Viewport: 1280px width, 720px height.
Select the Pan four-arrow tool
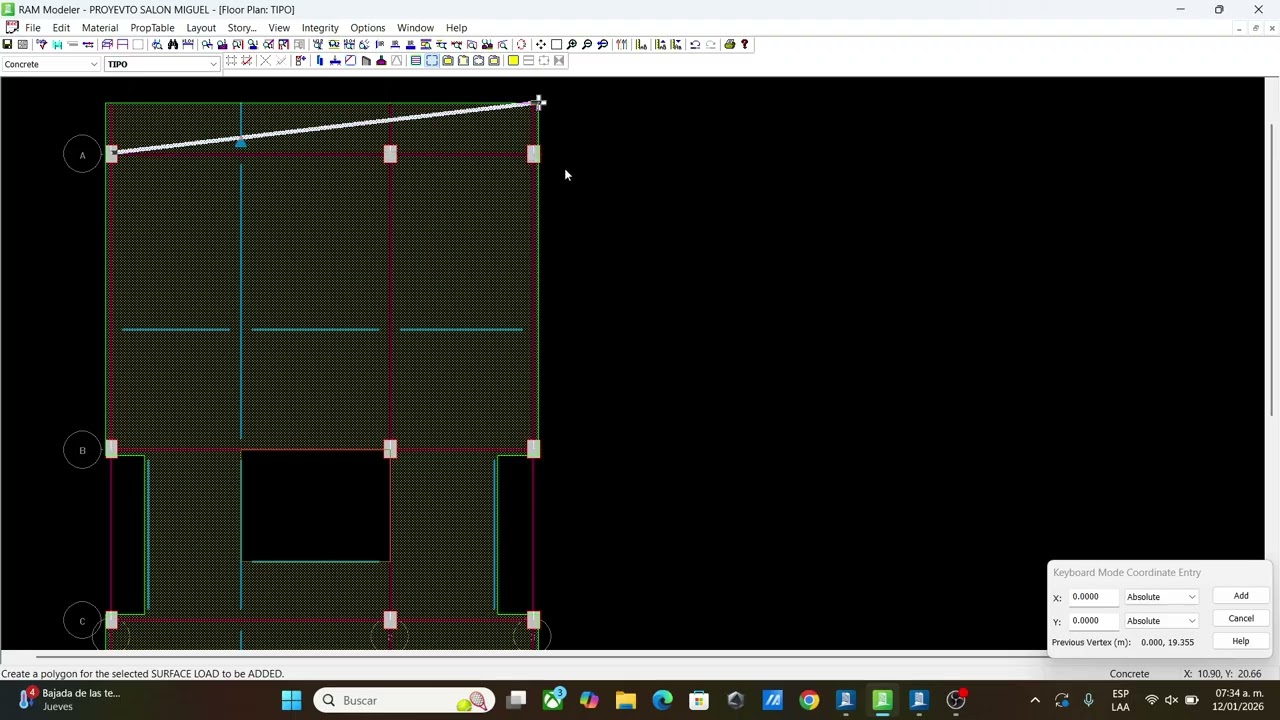541,44
